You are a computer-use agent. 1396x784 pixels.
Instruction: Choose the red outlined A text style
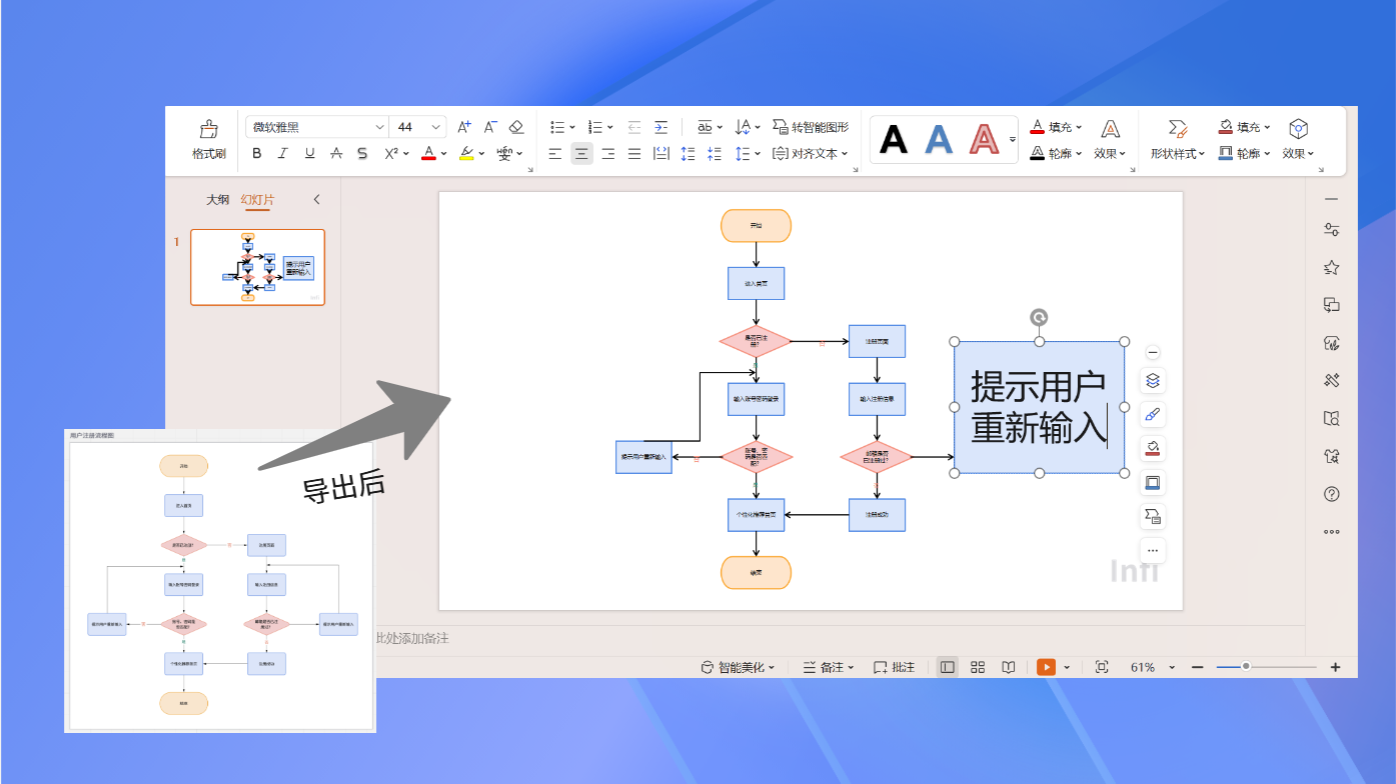coord(984,139)
